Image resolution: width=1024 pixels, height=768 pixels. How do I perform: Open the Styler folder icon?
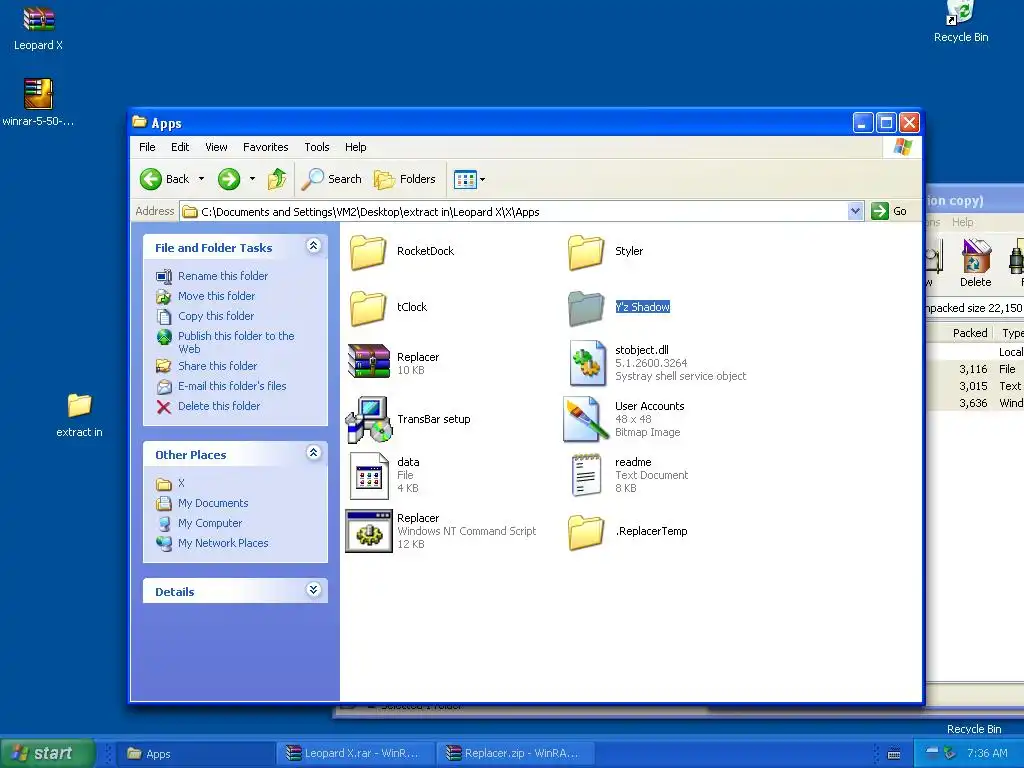[x=586, y=252]
